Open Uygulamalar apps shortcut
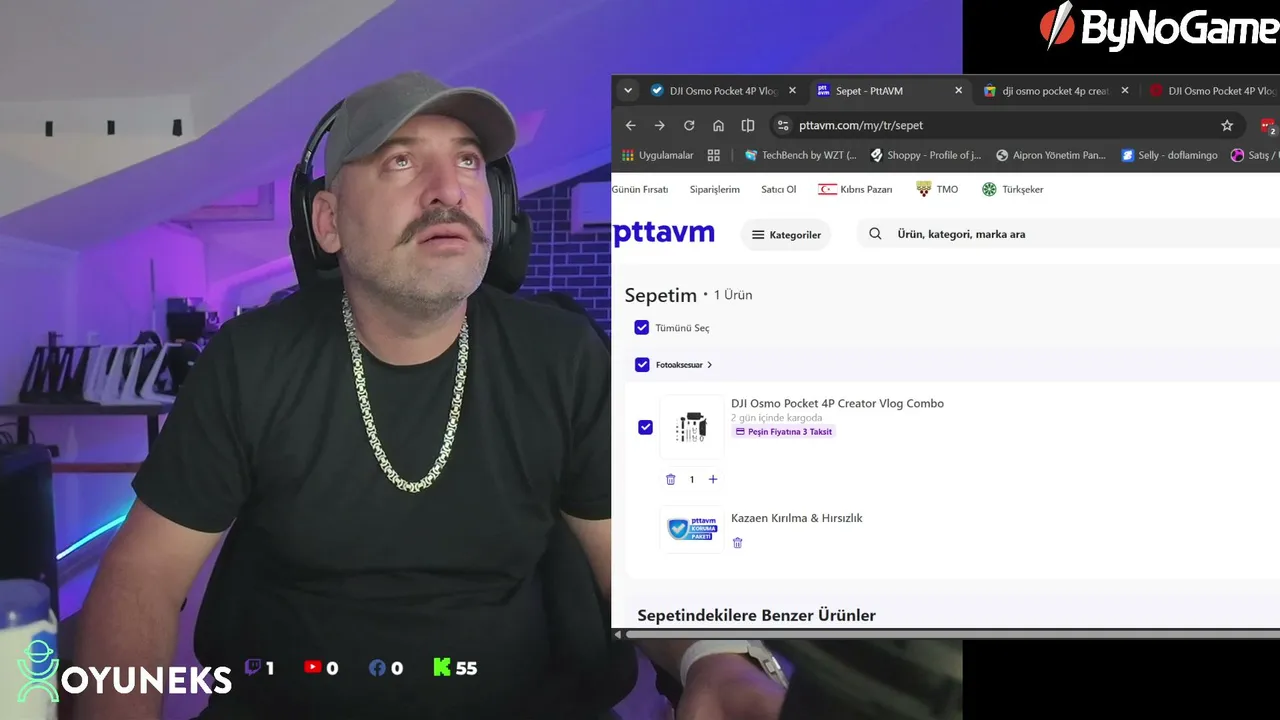The height and width of the screenshot is (720, 1280). [657, 155]
